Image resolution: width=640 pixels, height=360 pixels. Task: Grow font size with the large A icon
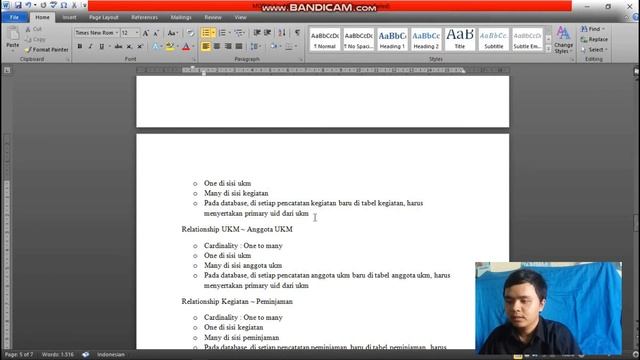[146, 33]
